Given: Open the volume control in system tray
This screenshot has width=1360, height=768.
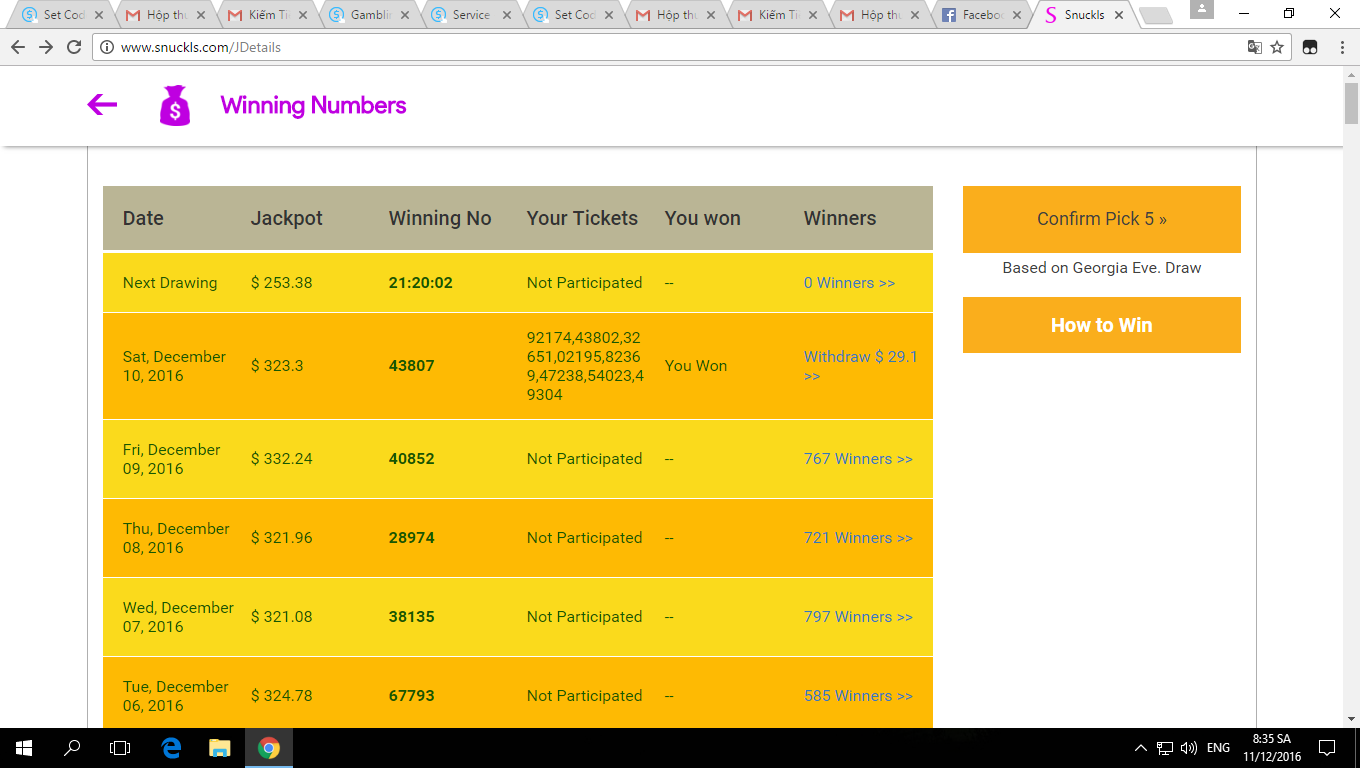Looking at the screenshot, I should point(1189,748).
